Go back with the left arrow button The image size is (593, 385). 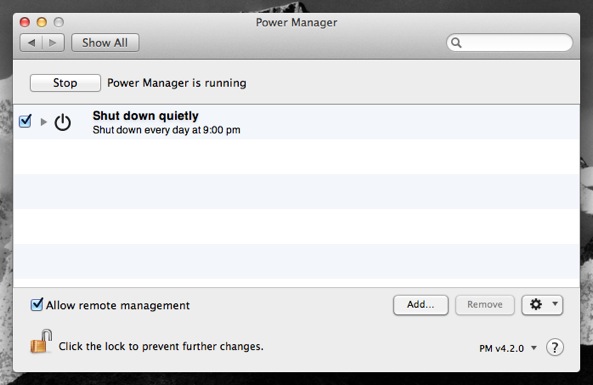coord(31,43)
